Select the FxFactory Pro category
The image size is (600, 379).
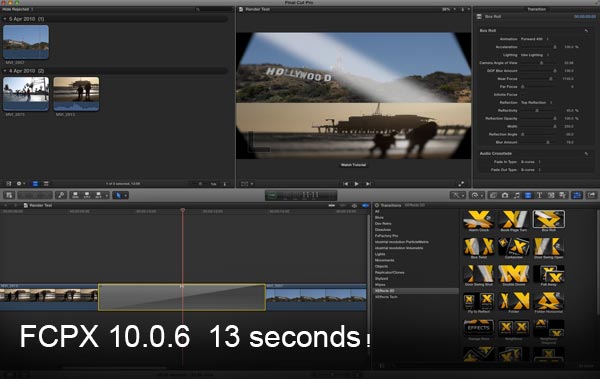[x=386, y=236]
